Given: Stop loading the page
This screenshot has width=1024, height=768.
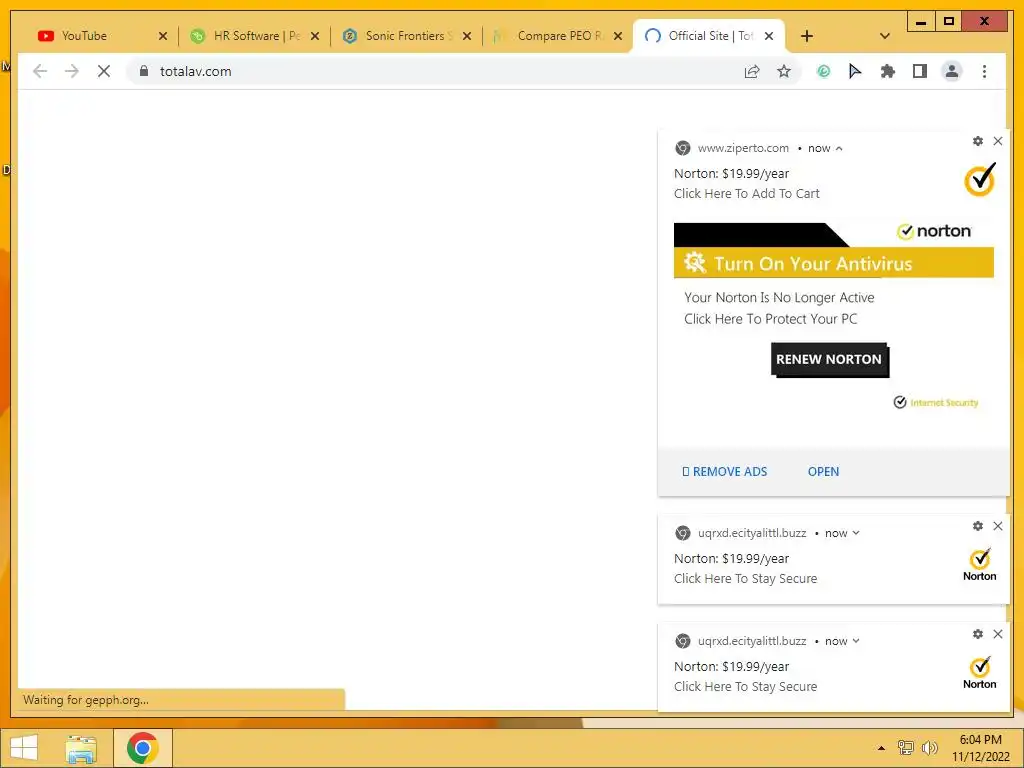Looking at the screenshot, I should pyautogui.click(x=104, y=71).
